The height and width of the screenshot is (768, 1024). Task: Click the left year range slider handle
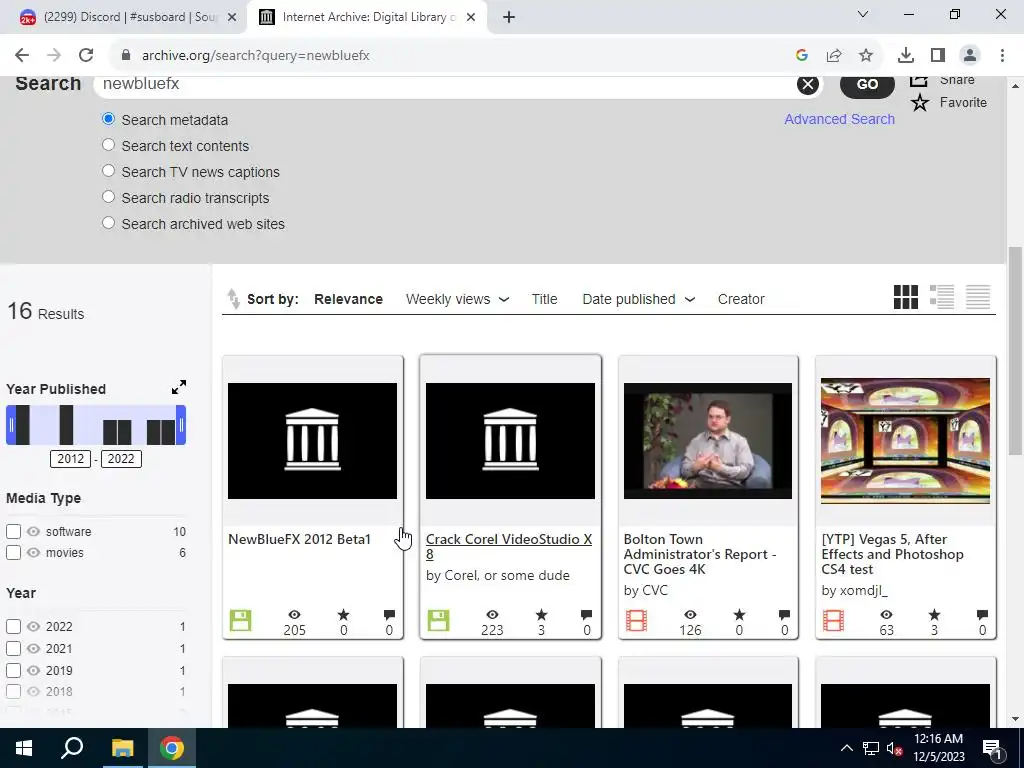10,425
